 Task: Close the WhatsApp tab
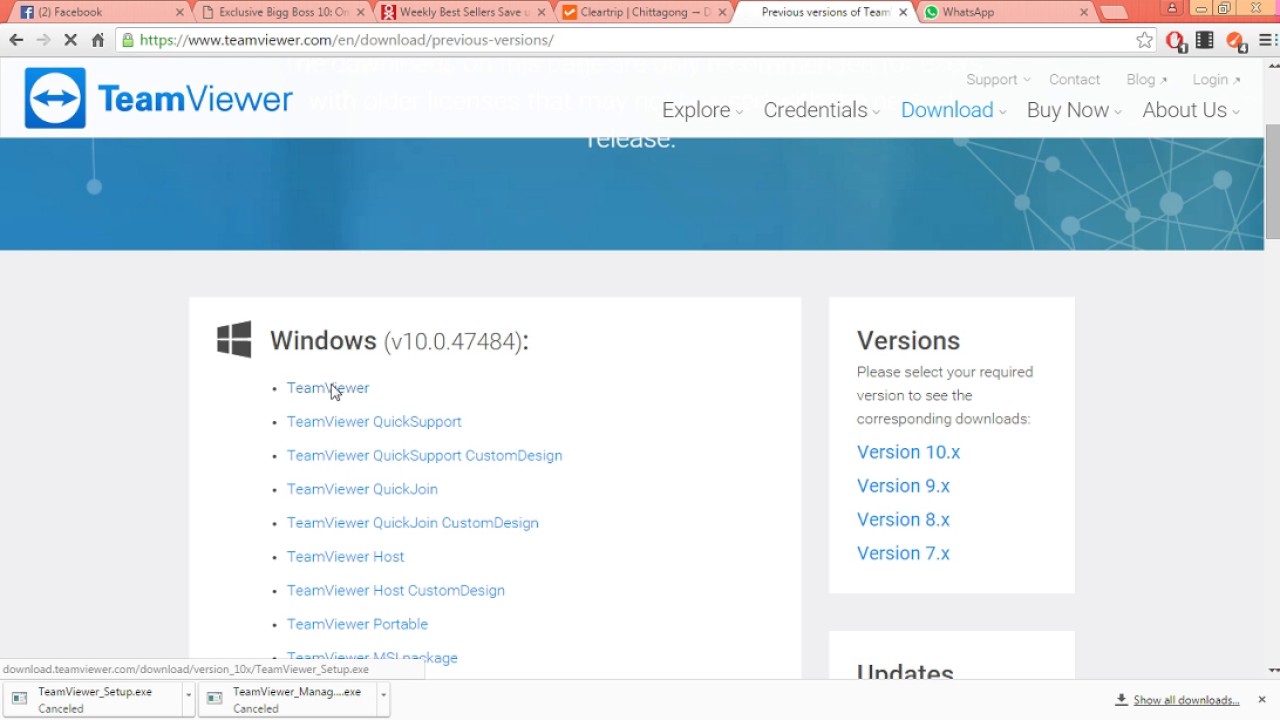point(1084,12)
